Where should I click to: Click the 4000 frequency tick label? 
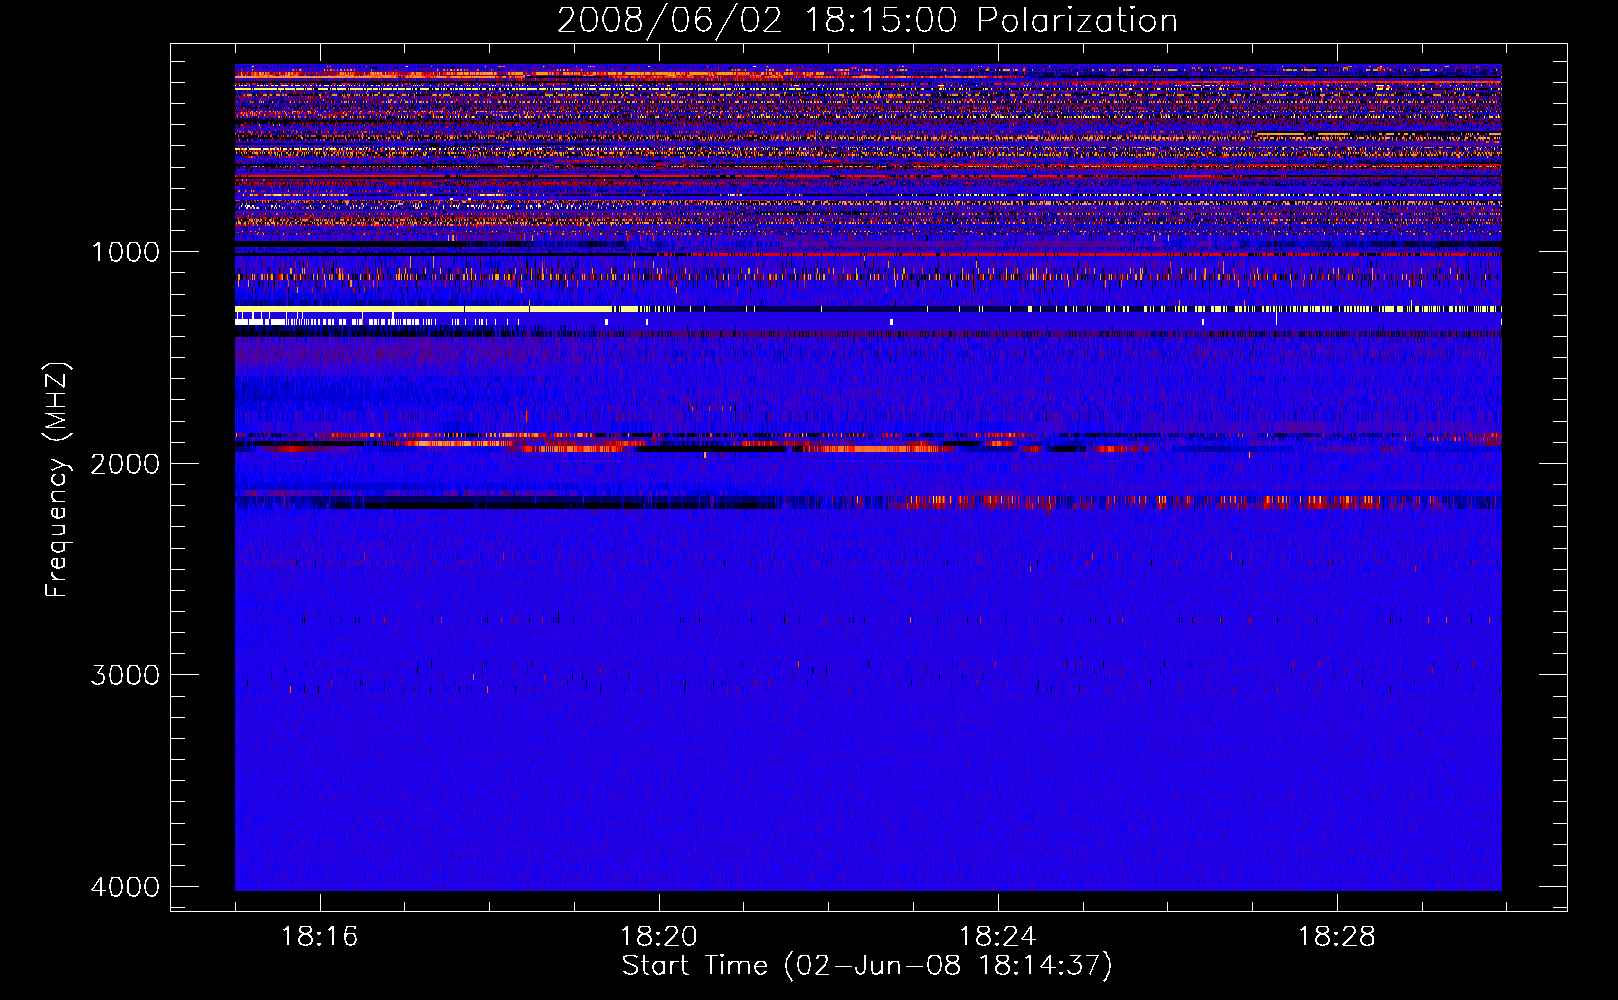(125, 886)
